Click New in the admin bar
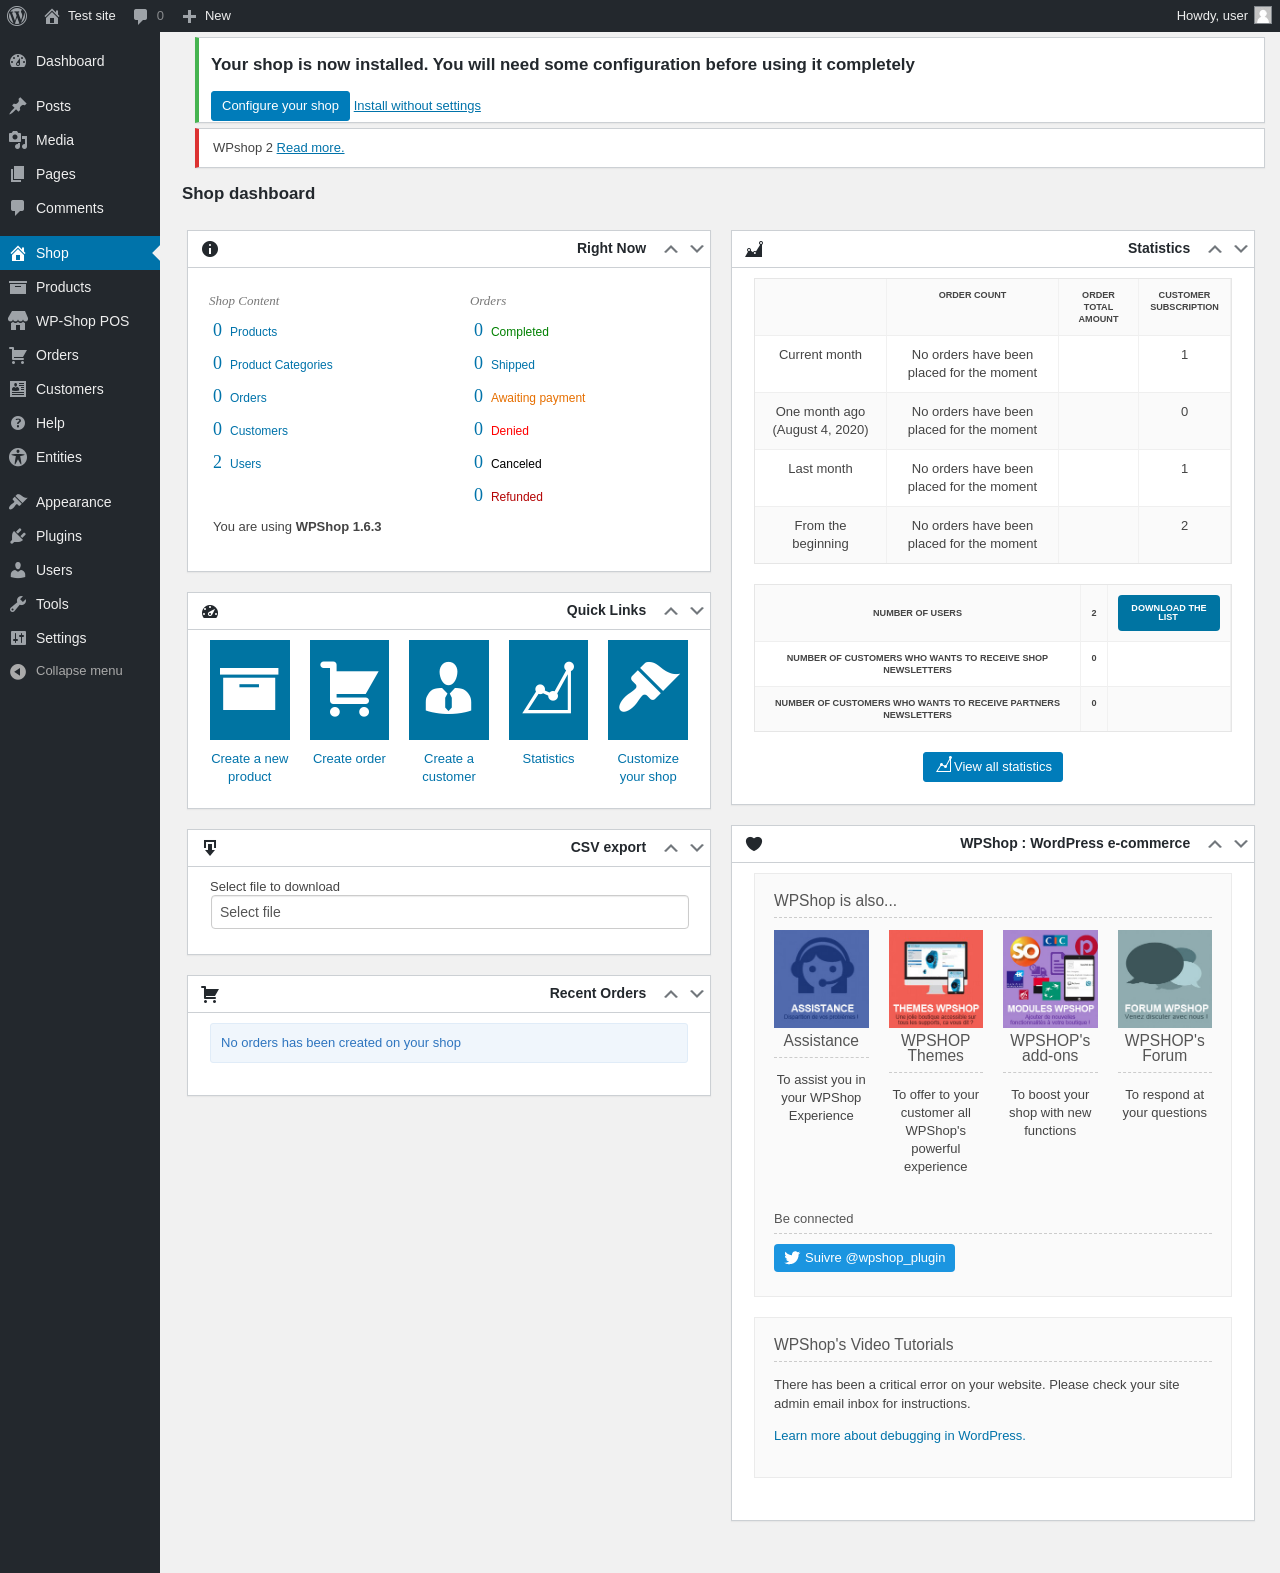This screenshot has height=1573, width=1280. pos(207,16)
